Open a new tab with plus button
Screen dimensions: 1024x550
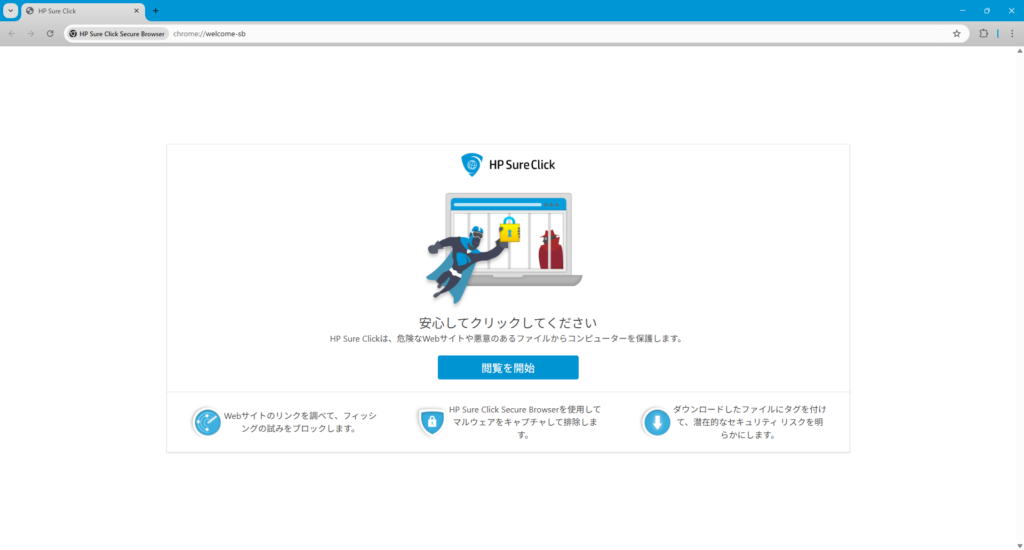[x=155, y=10]
